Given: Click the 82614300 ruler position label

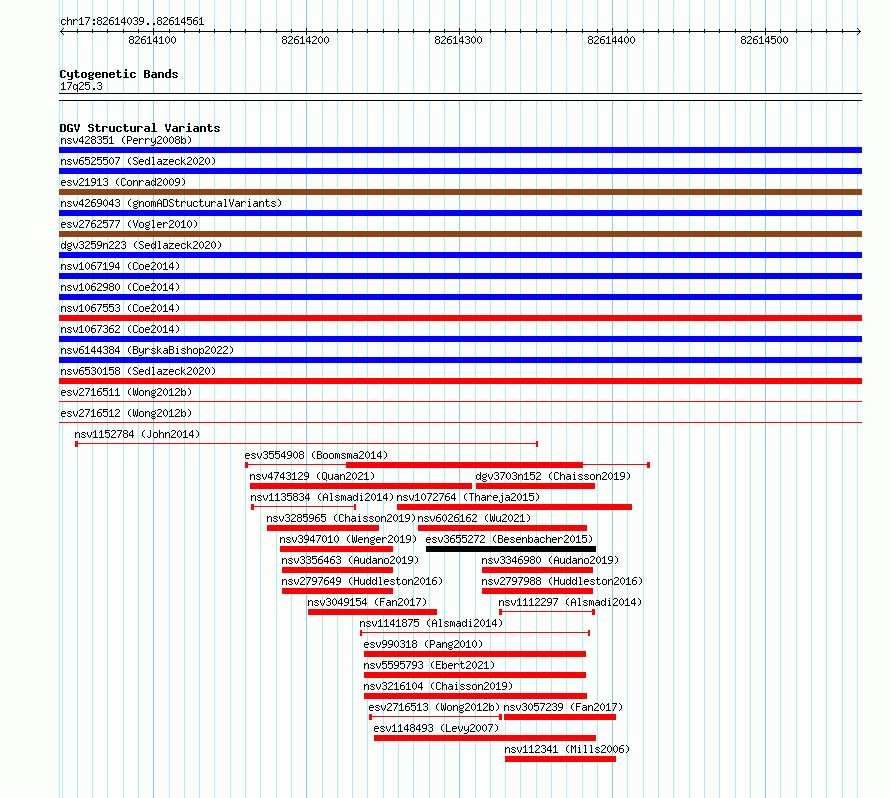Looking at the screenshot, I should tap(458, 40).
